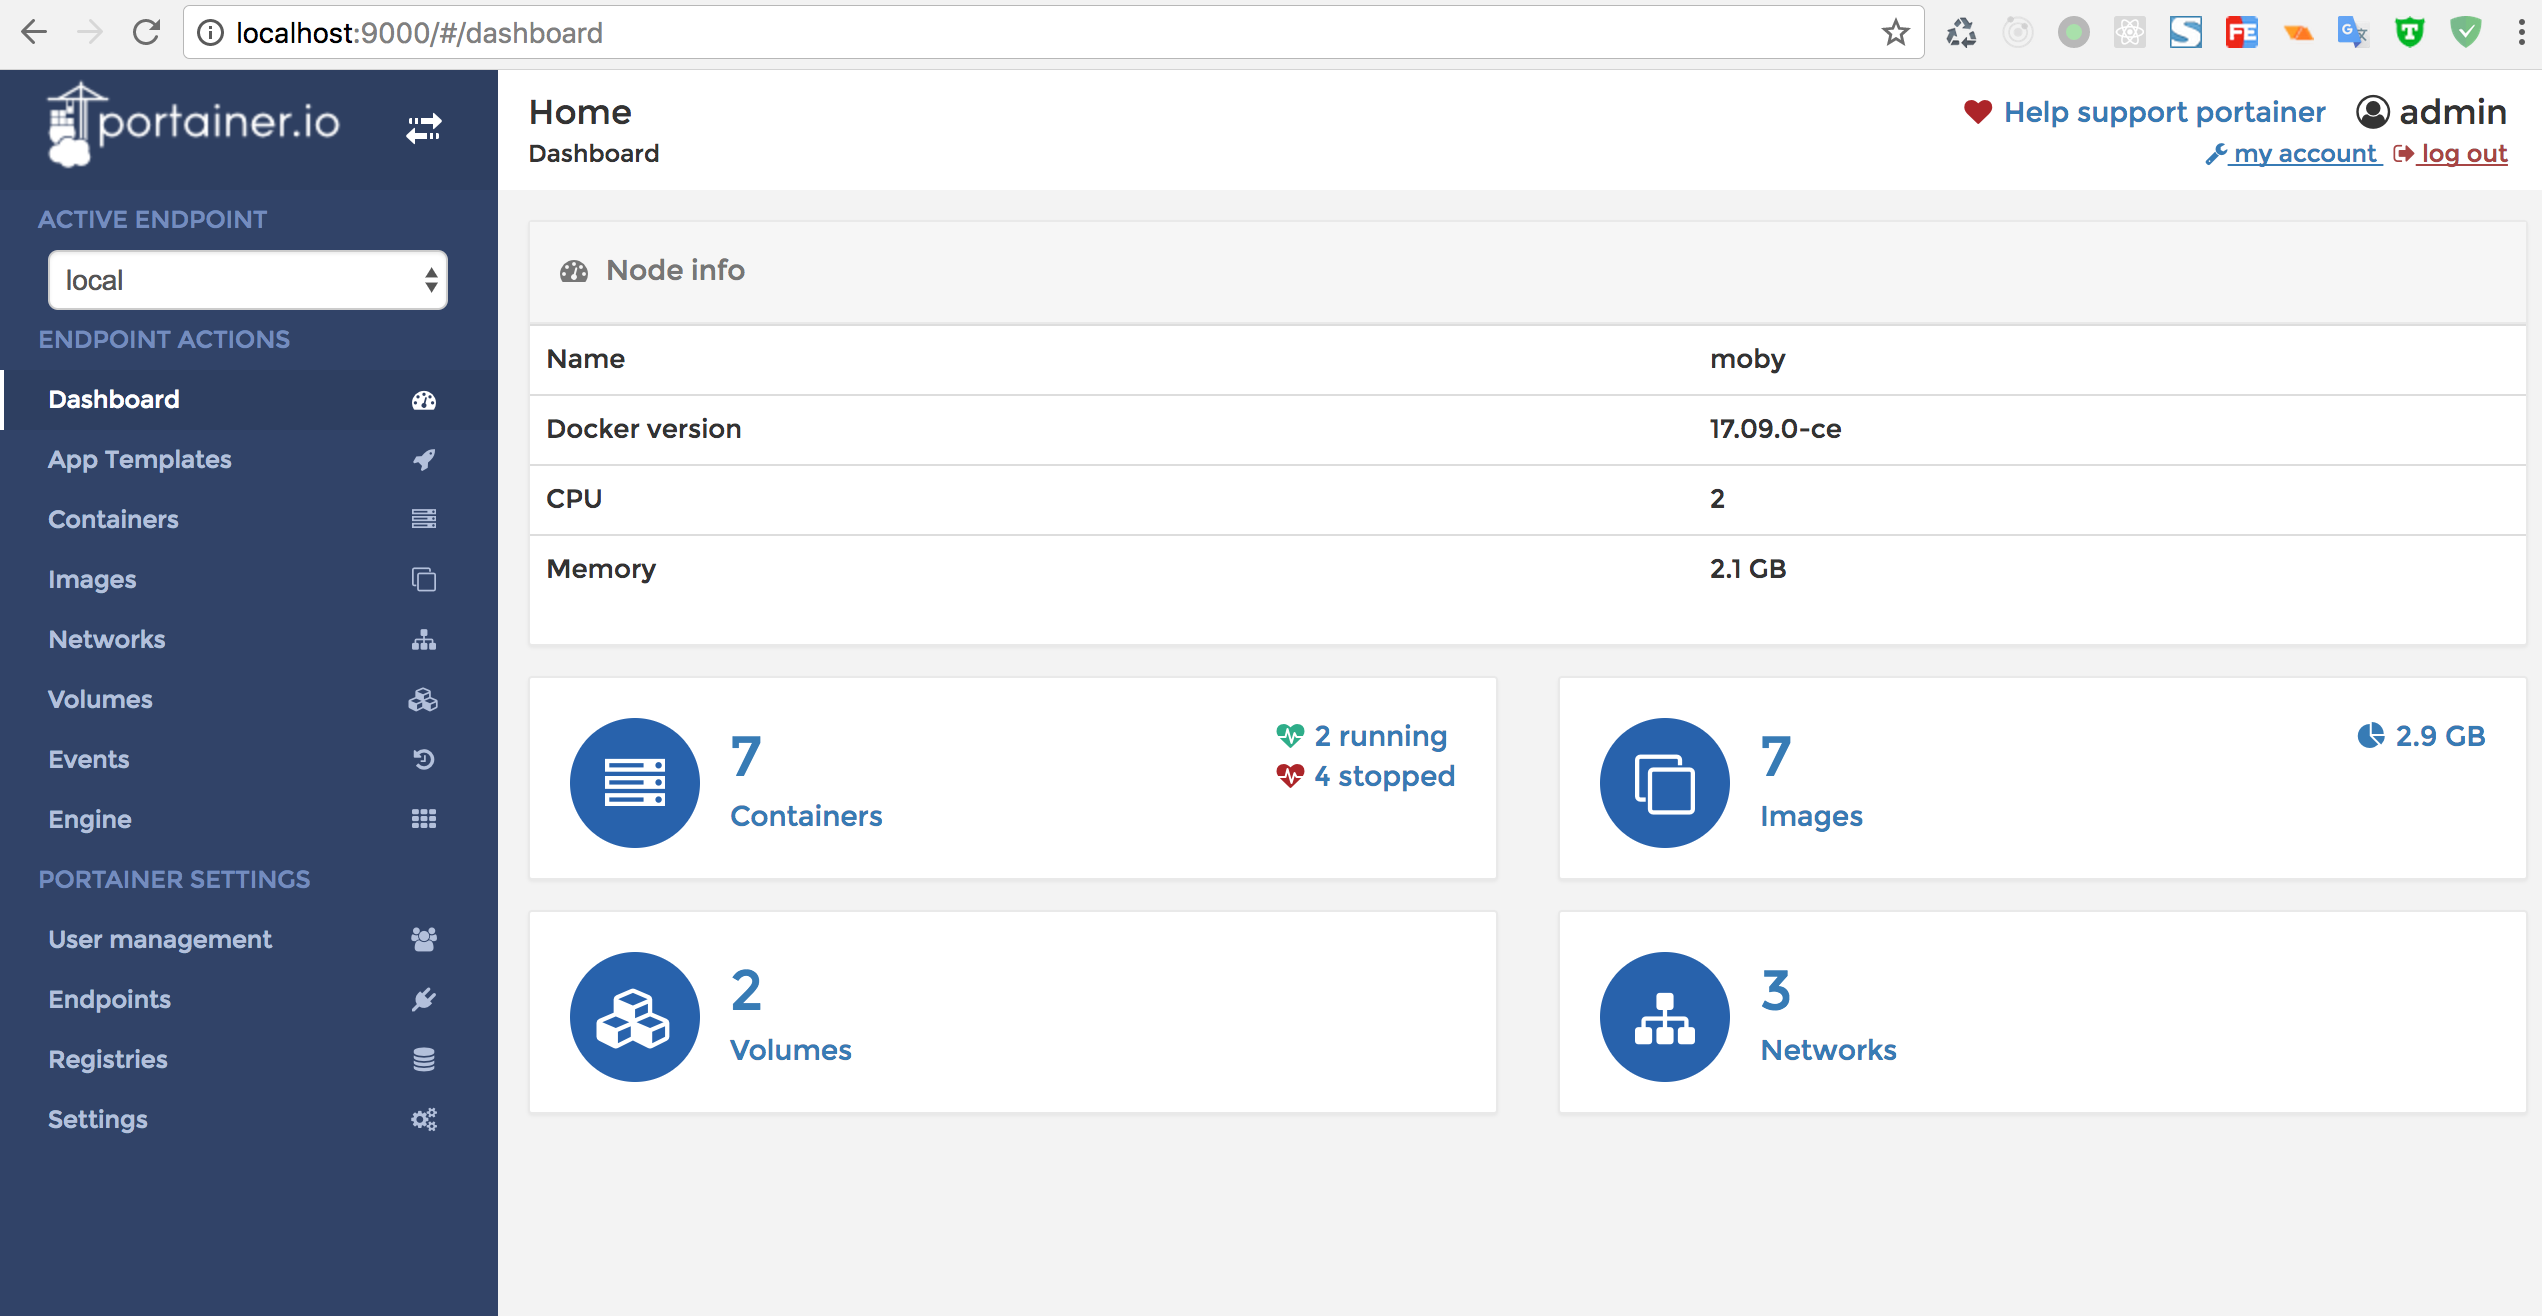This screenshot has height=1316, width=2542.
Task: Click the browser address bar
Action: click(1000, 33)
